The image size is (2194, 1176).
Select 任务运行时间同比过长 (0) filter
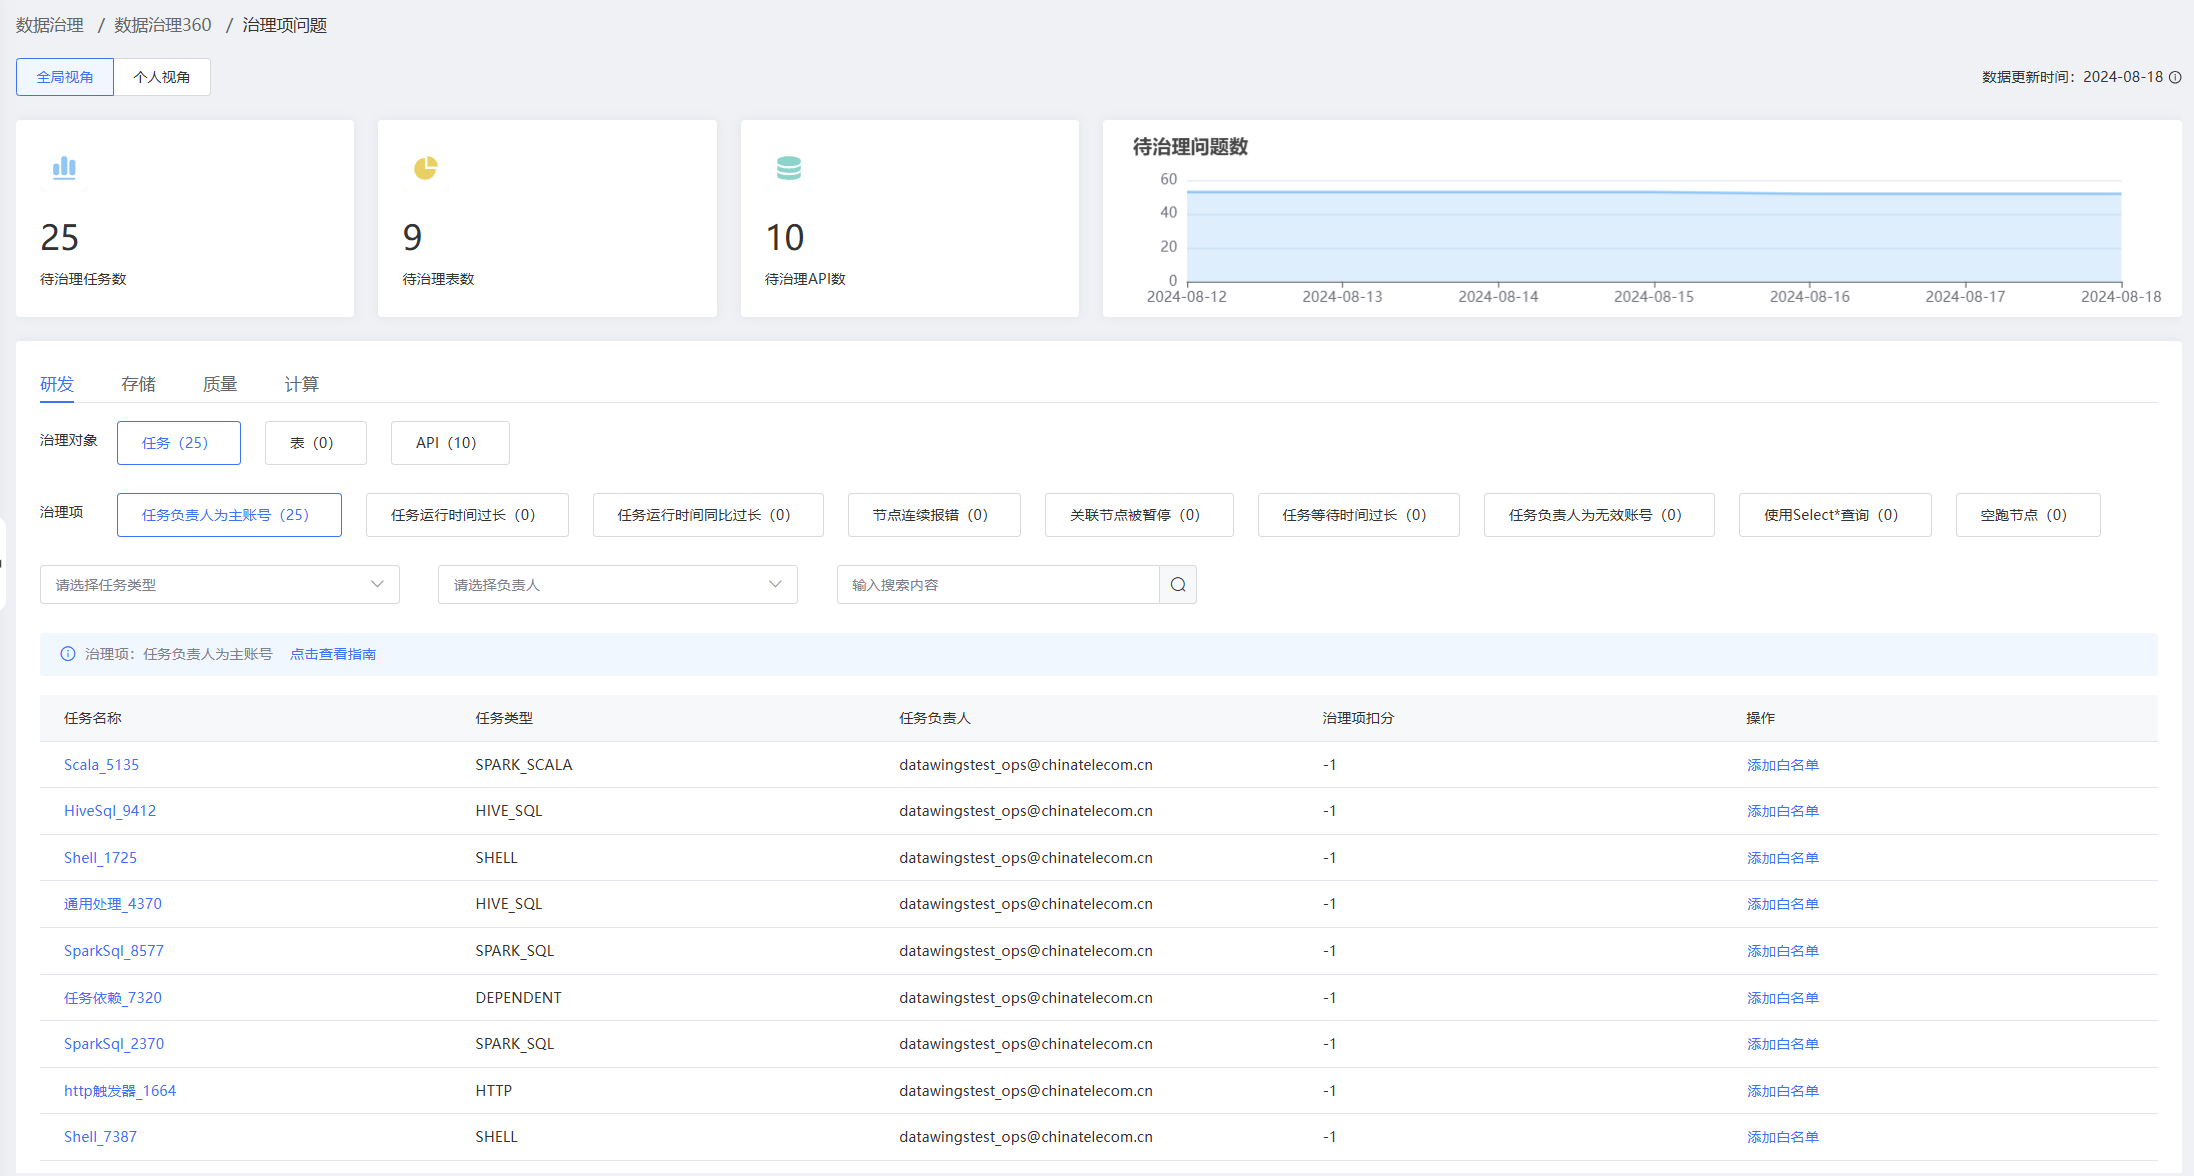pyautogui.click(x=708, y=515)
